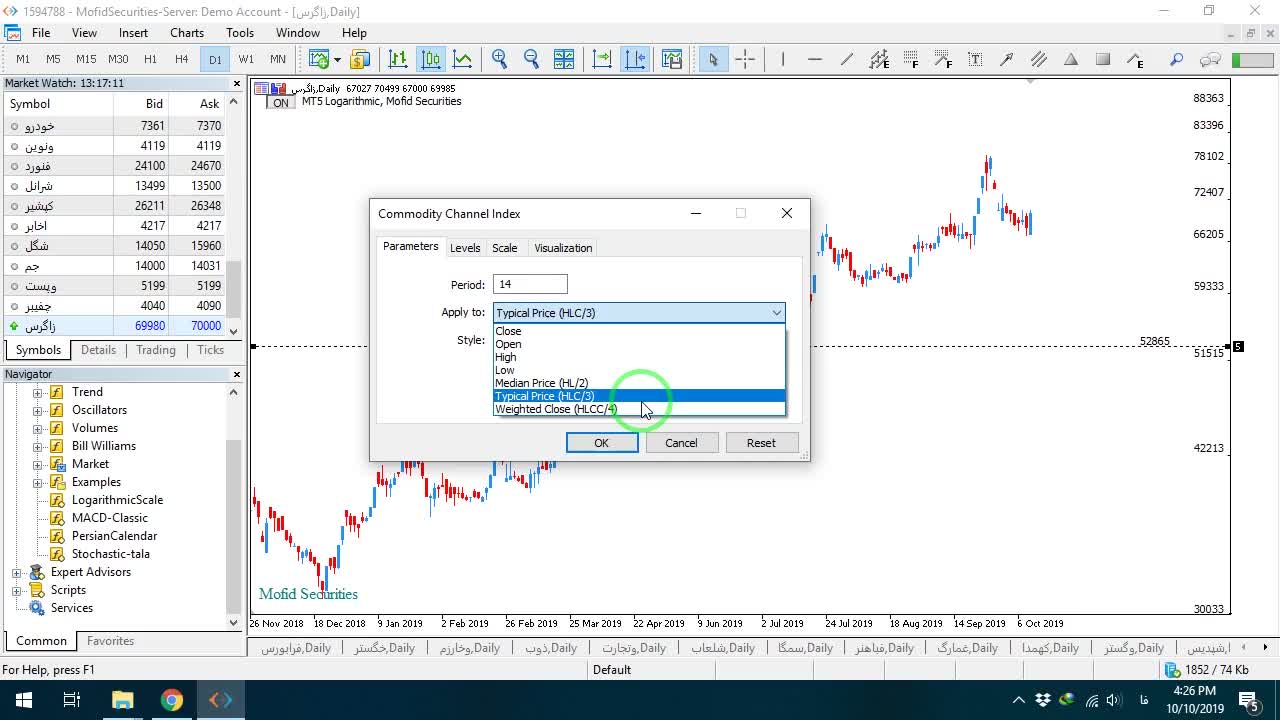Click Cancel in the indicator dialog
Image resolution: width=1280 pixels, height=720 pixels.
point(682,443)
